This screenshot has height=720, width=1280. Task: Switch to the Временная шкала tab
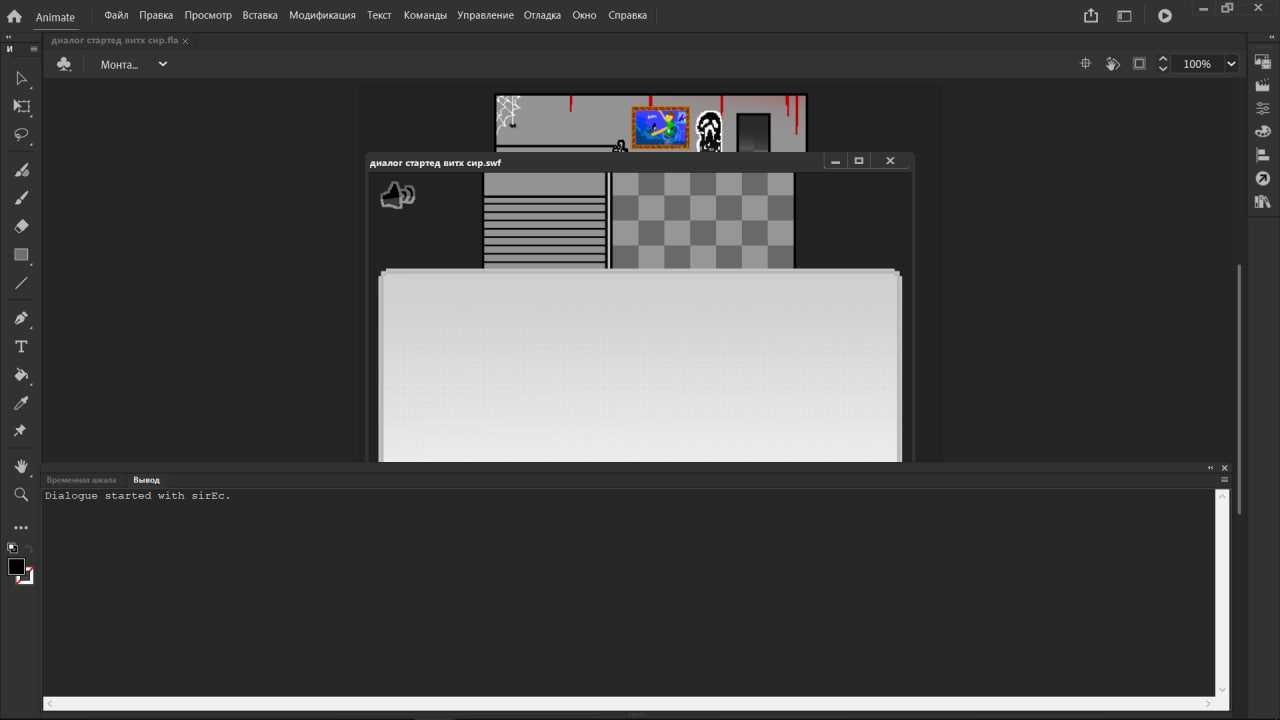(x=81, y=479)
